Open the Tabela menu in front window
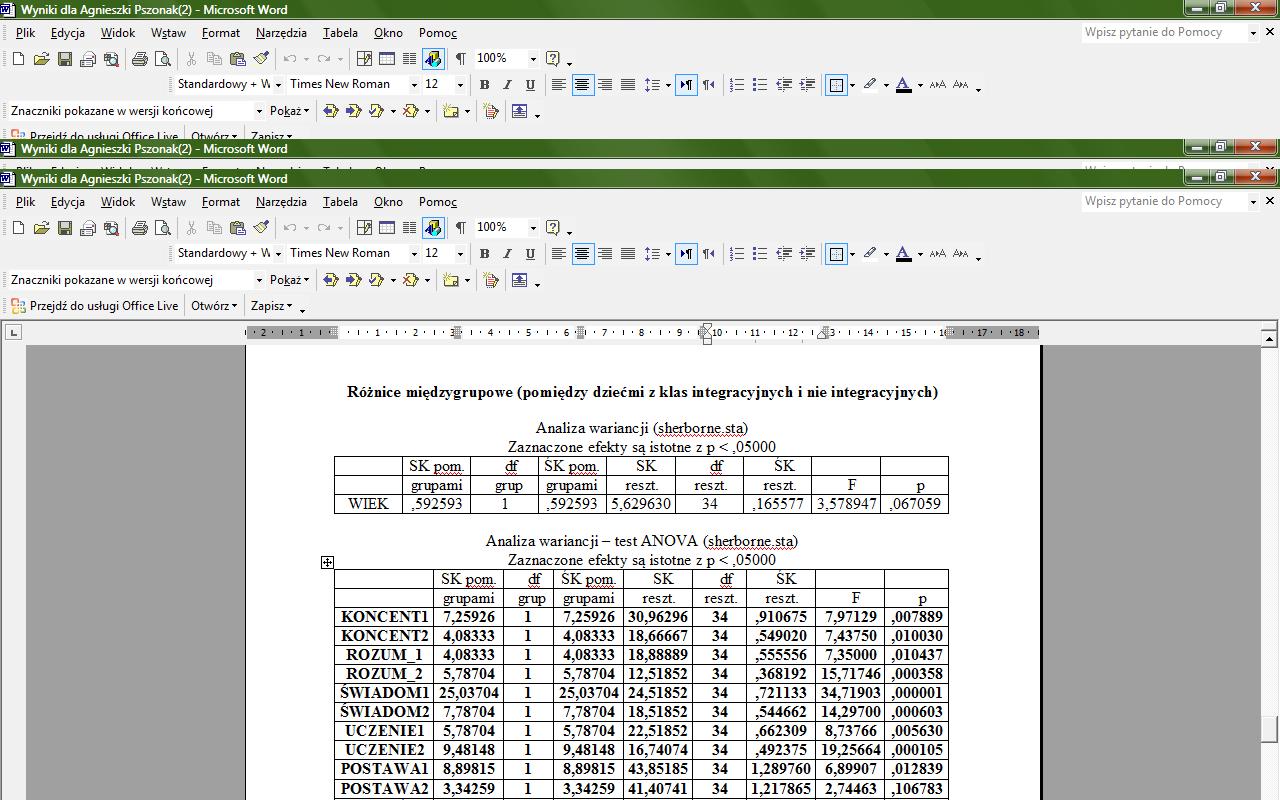The image size is (1280, 800). coord(340,202)
